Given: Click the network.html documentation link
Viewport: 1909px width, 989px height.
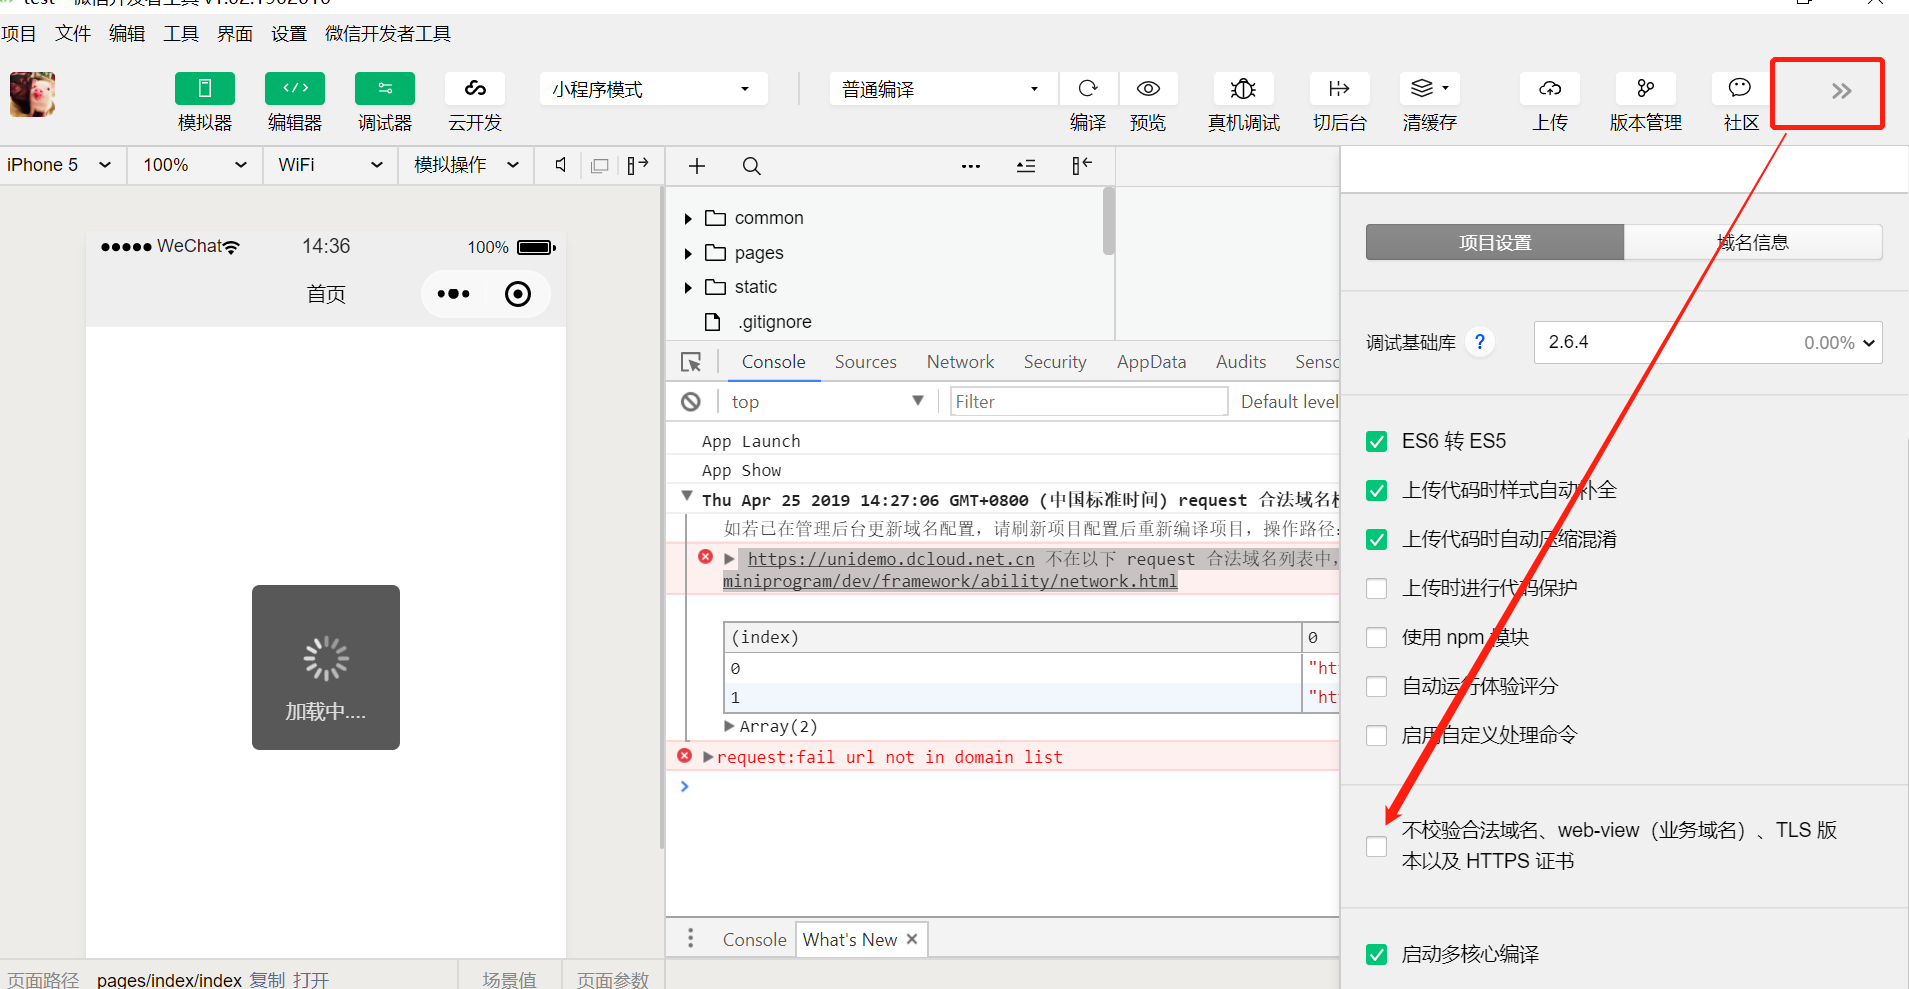Looking at the screenshot, I should 950,581.
